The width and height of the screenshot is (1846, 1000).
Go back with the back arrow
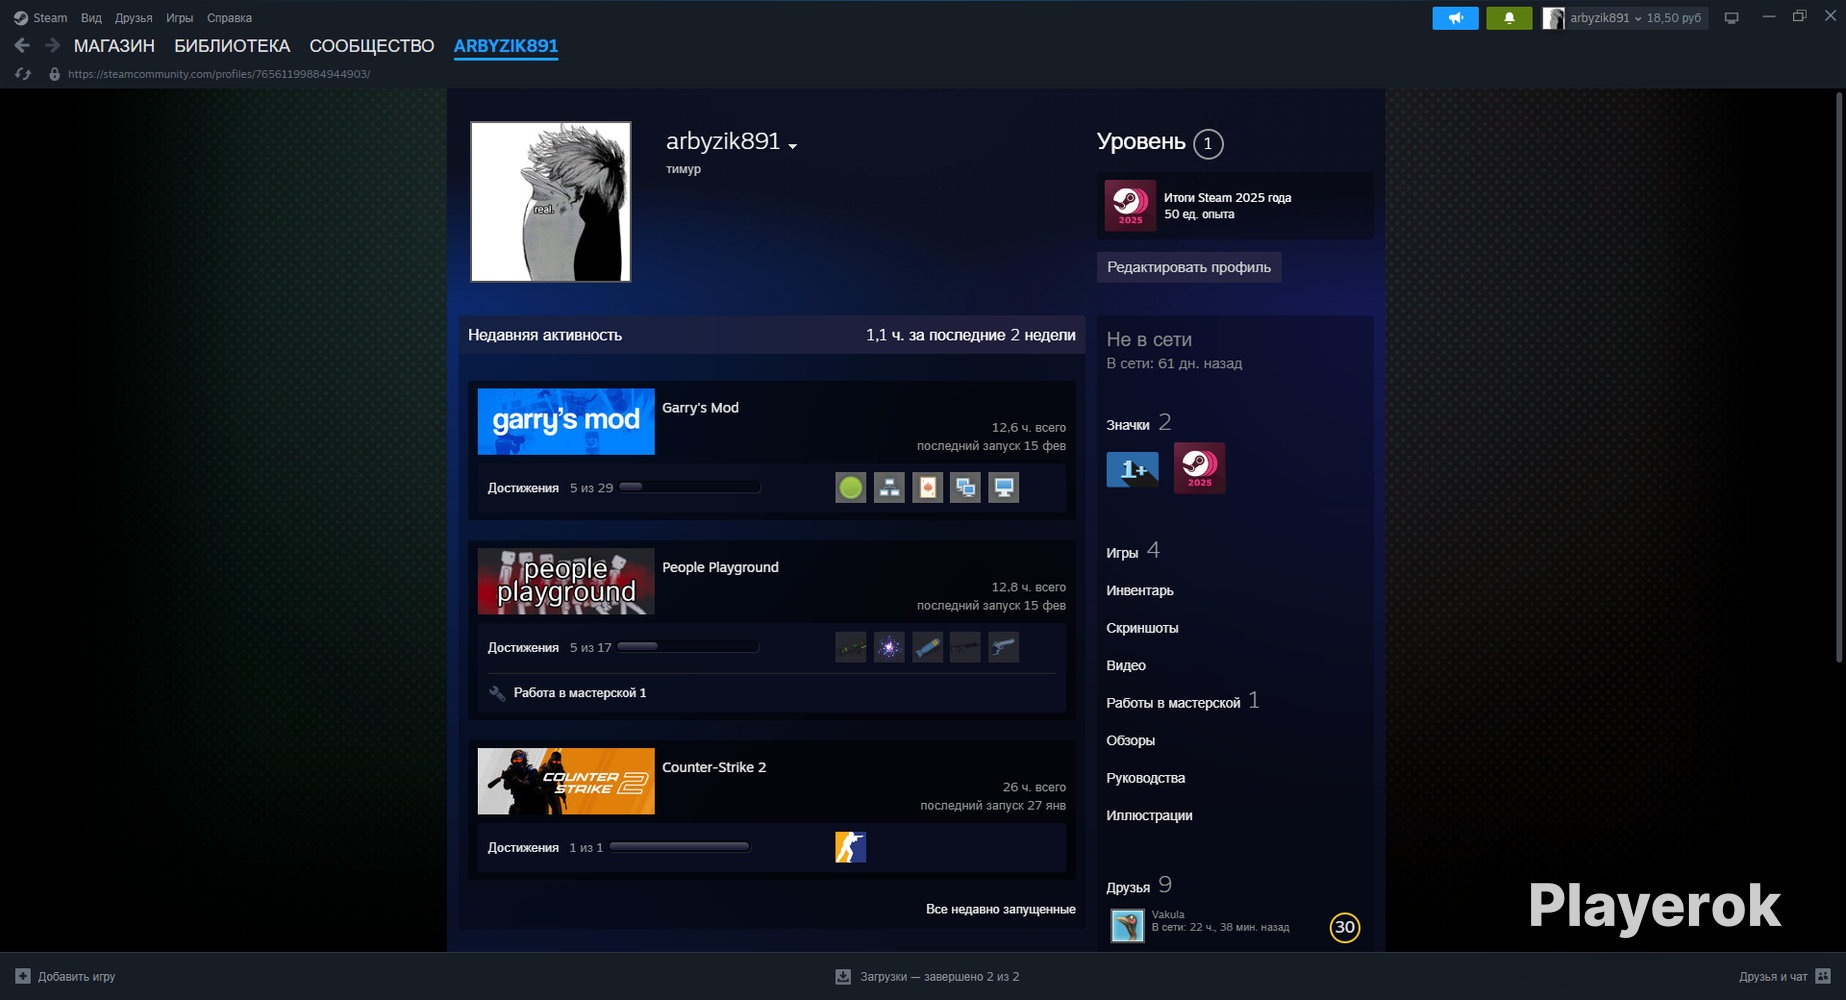point(22,45)
